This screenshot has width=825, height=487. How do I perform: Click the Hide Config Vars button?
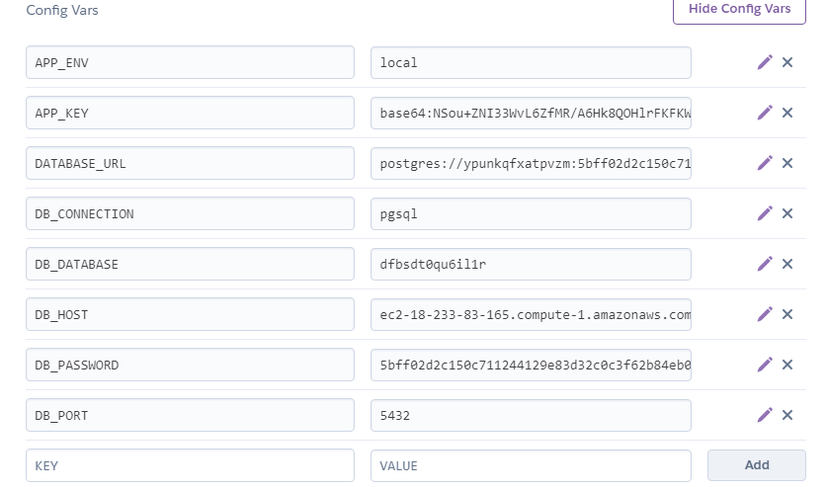(x=739, y=9)
